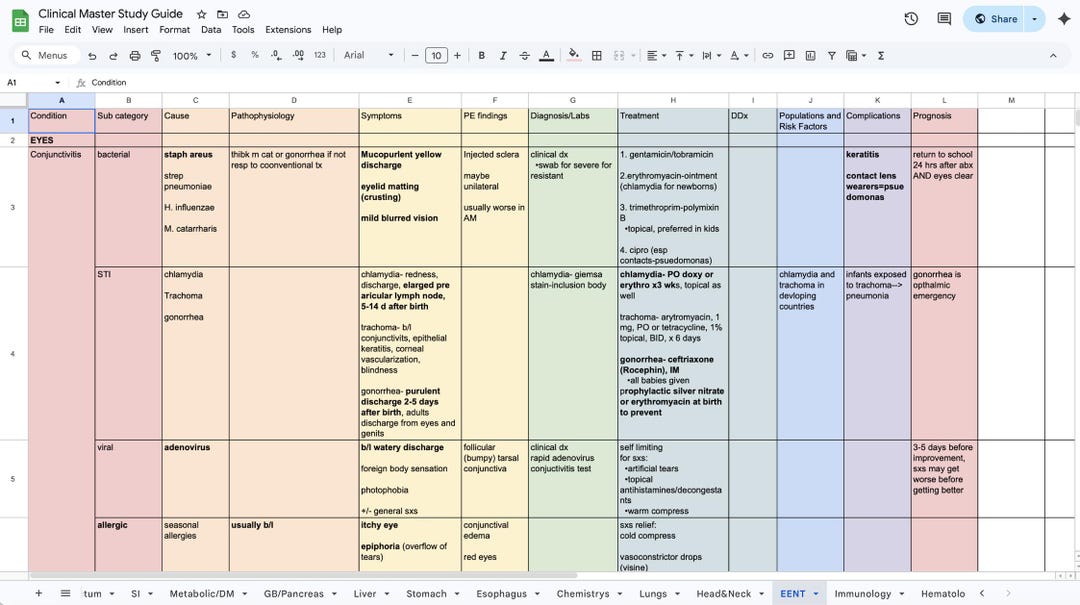Toggle strikethrough formatting
The image size is (1080, 605).
pos(525,56)
